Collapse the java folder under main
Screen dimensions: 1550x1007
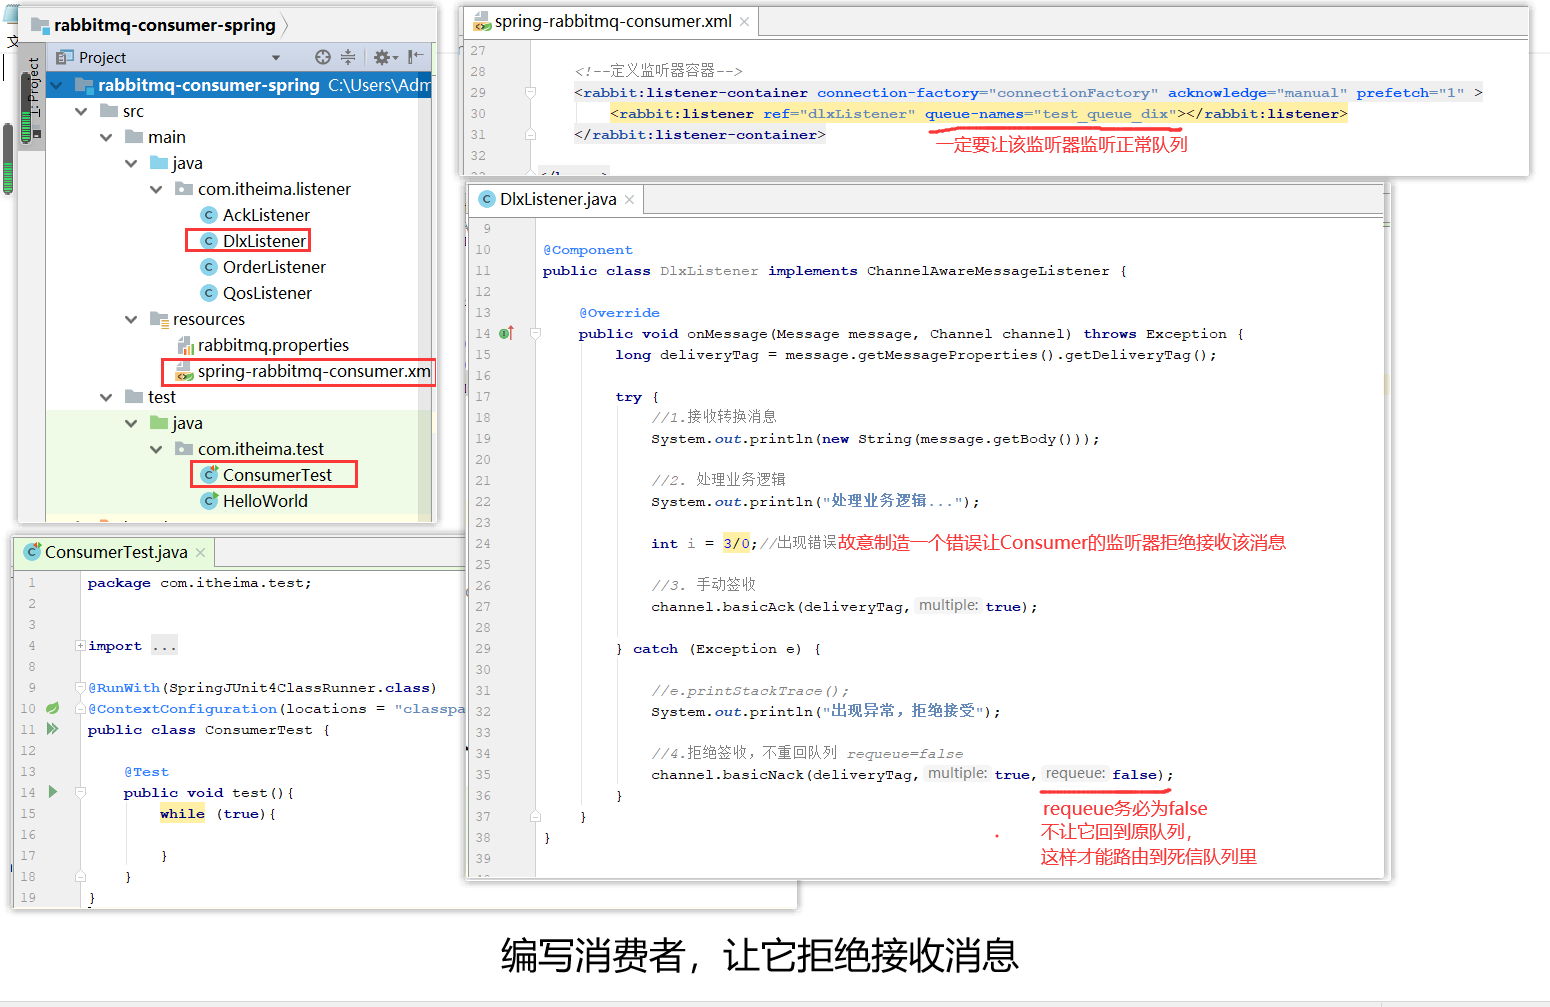[x=131, y=163]
